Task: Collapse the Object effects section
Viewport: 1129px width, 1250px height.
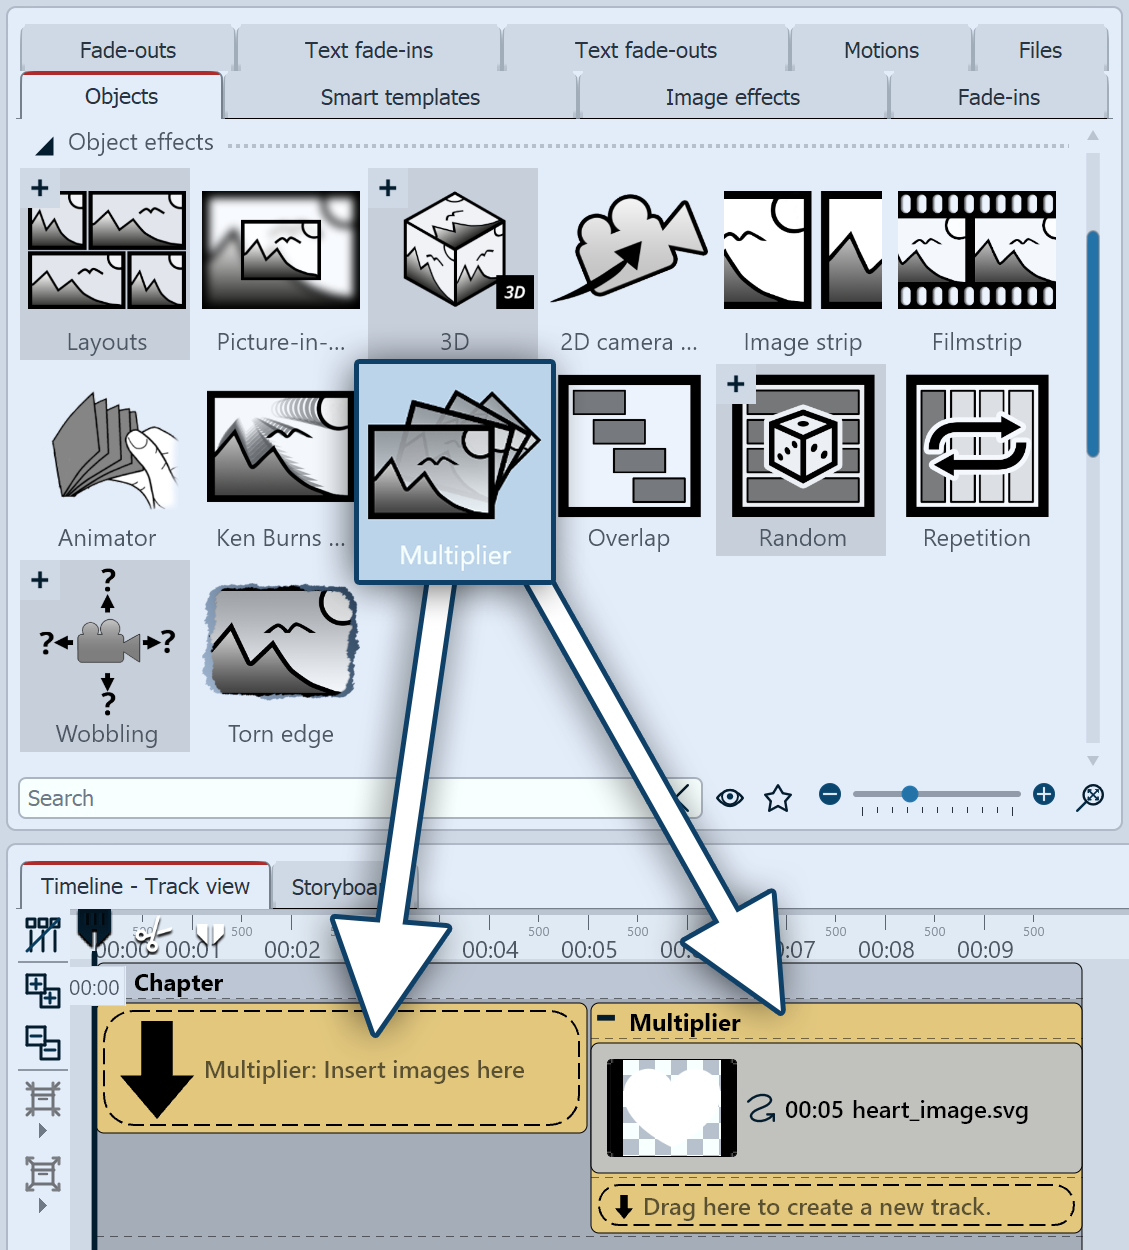Action: [x=45, y=146]
